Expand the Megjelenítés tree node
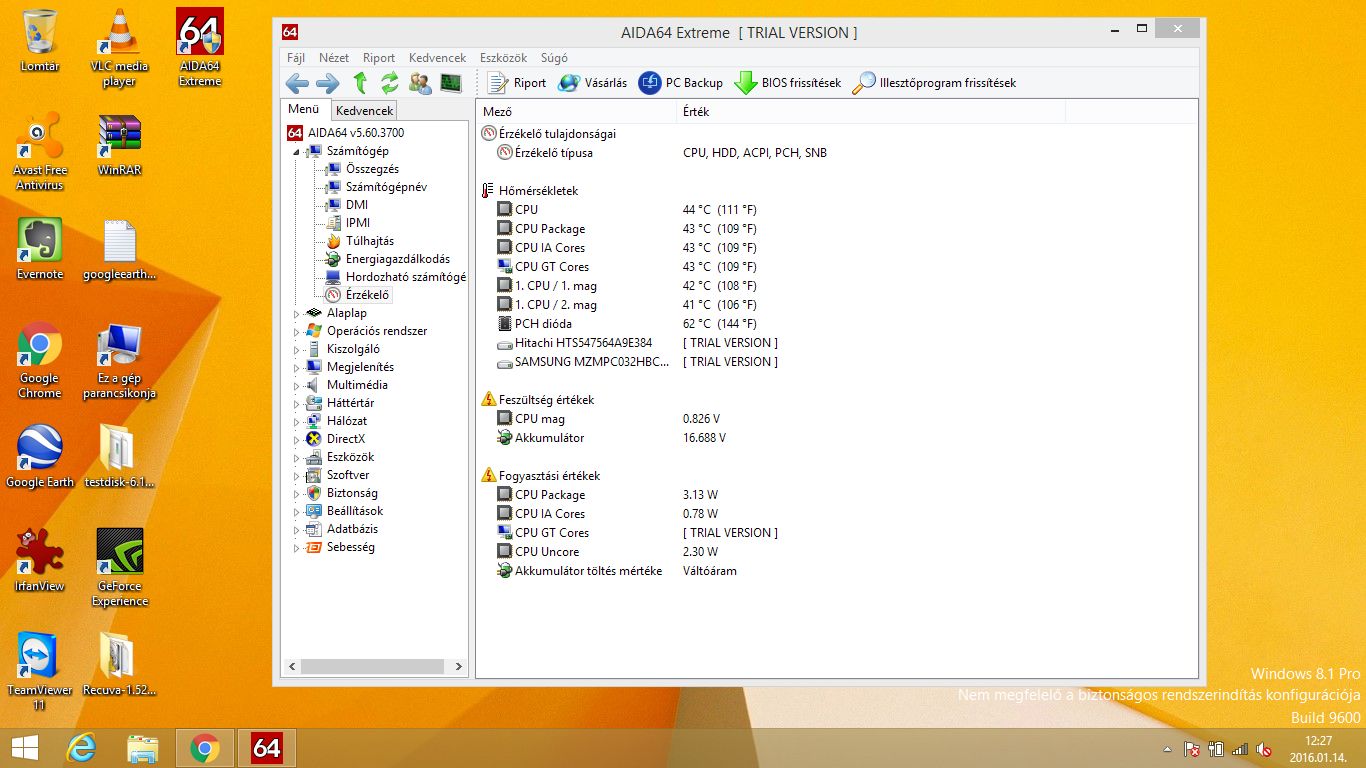The image size is (1366, 768). pyautogui.click(x=295, y=368)
